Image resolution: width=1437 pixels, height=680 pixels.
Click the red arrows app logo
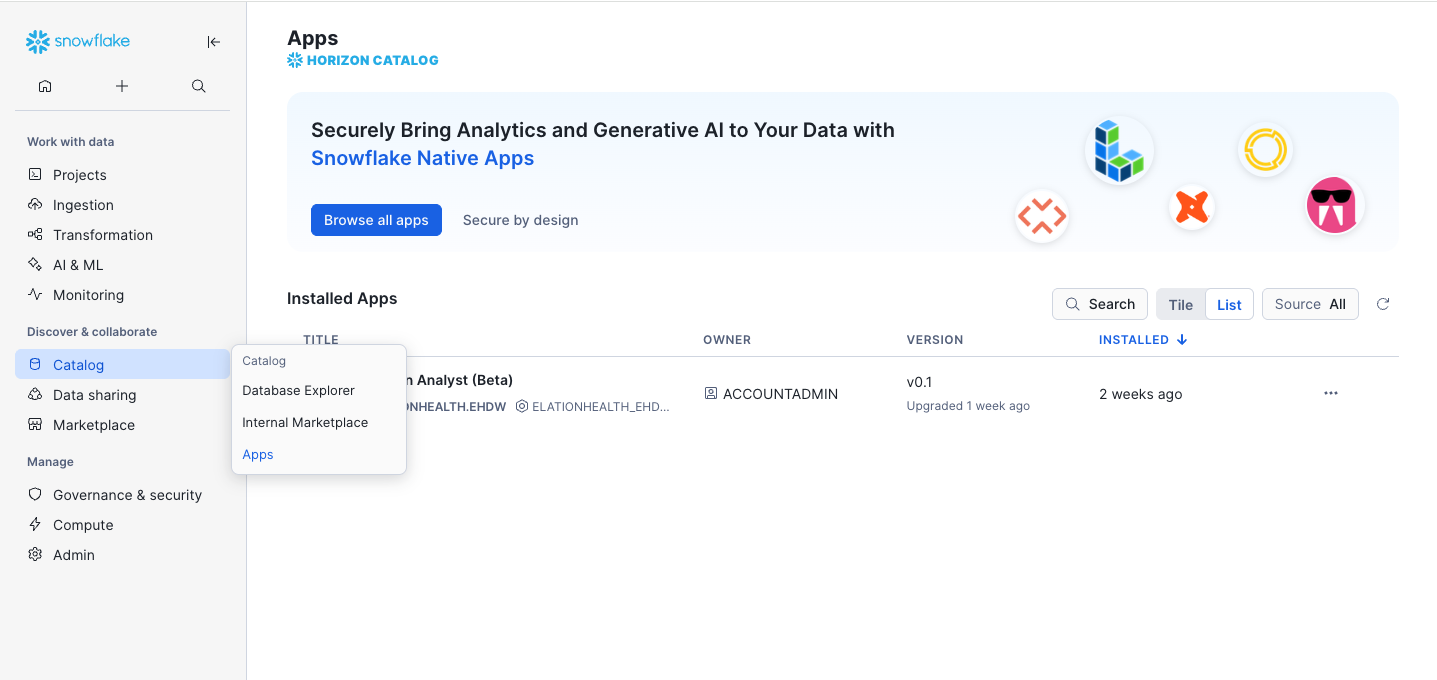click(x=1042, y=216)
